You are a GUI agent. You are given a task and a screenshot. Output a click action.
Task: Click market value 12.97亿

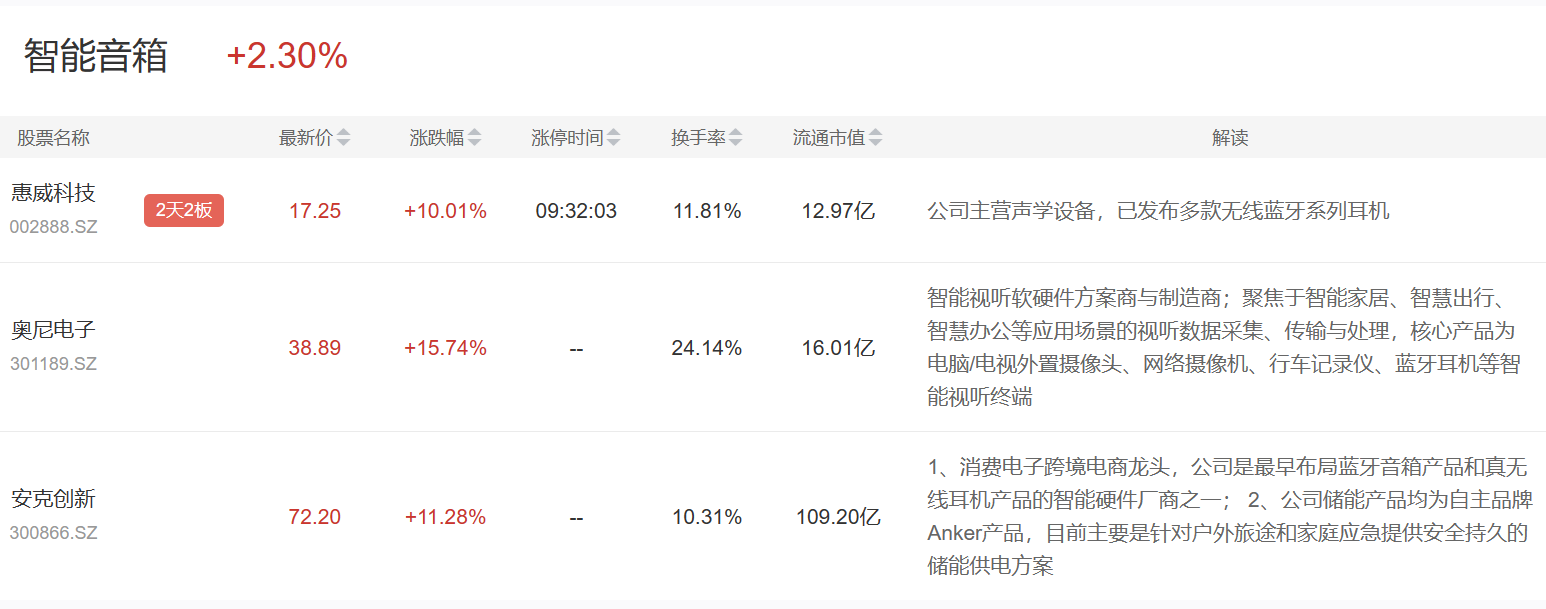click(838, 211)
